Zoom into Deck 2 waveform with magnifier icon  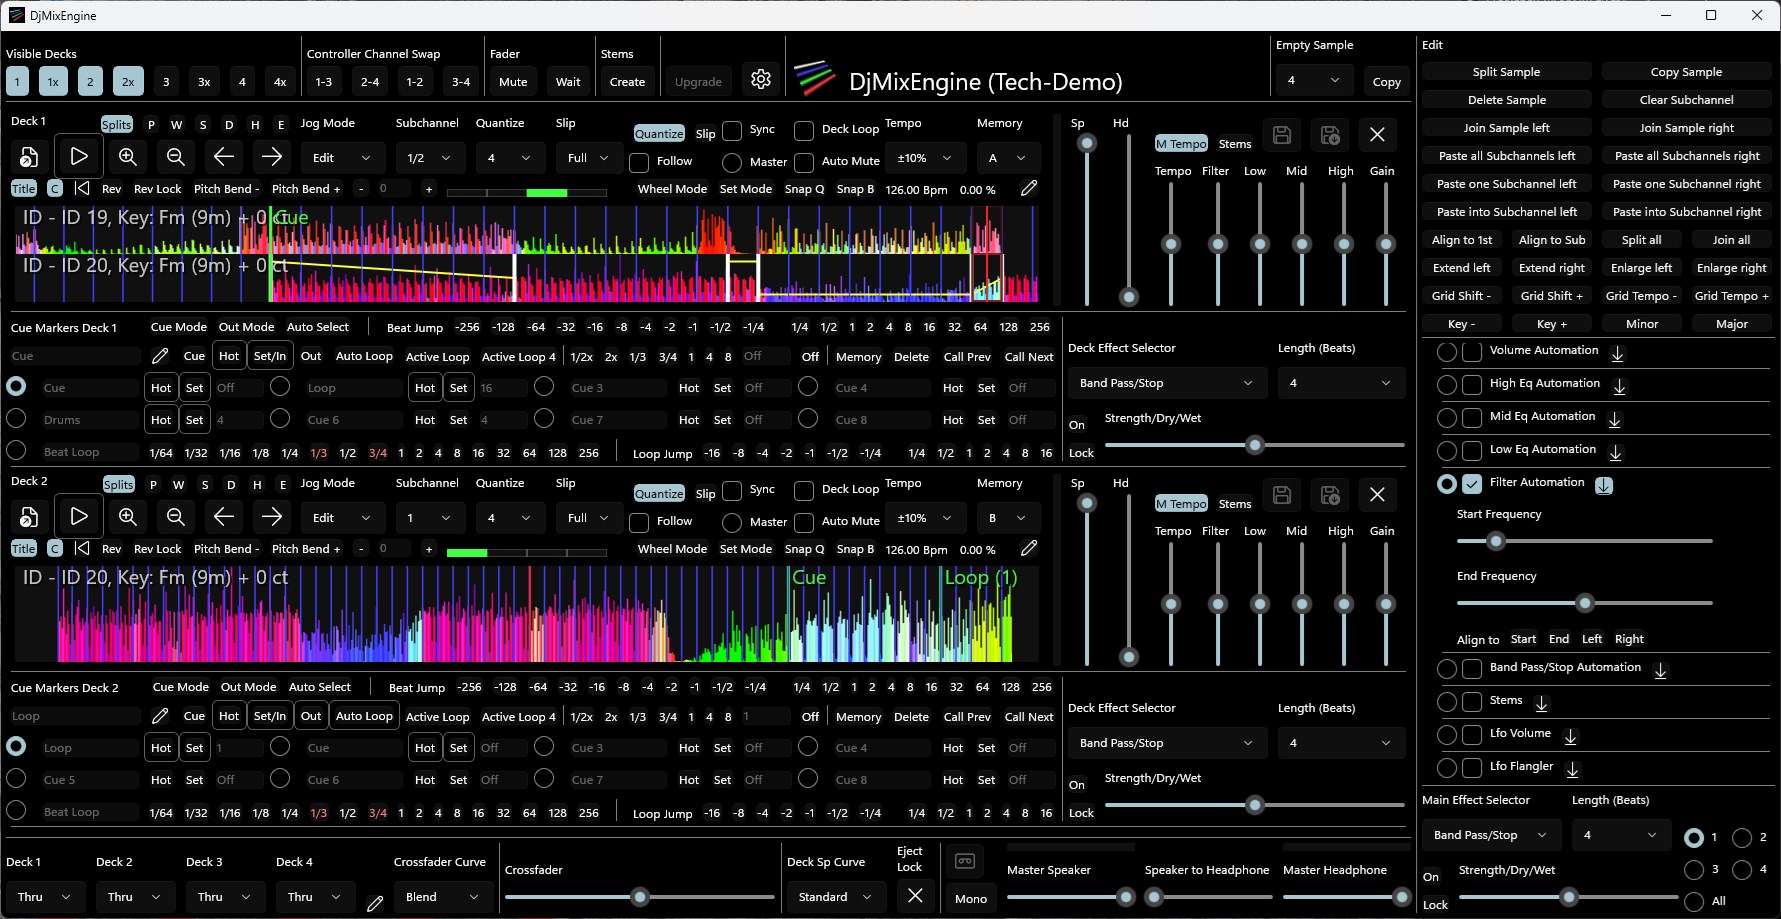coord(127,516)
